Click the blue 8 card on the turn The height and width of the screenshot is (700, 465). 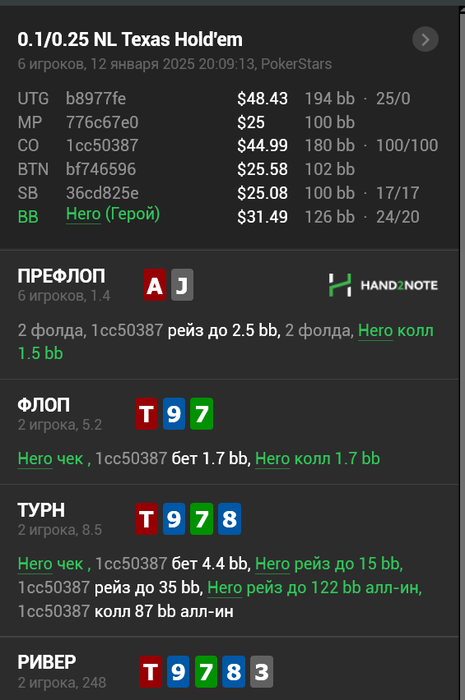tap(229, 519)
